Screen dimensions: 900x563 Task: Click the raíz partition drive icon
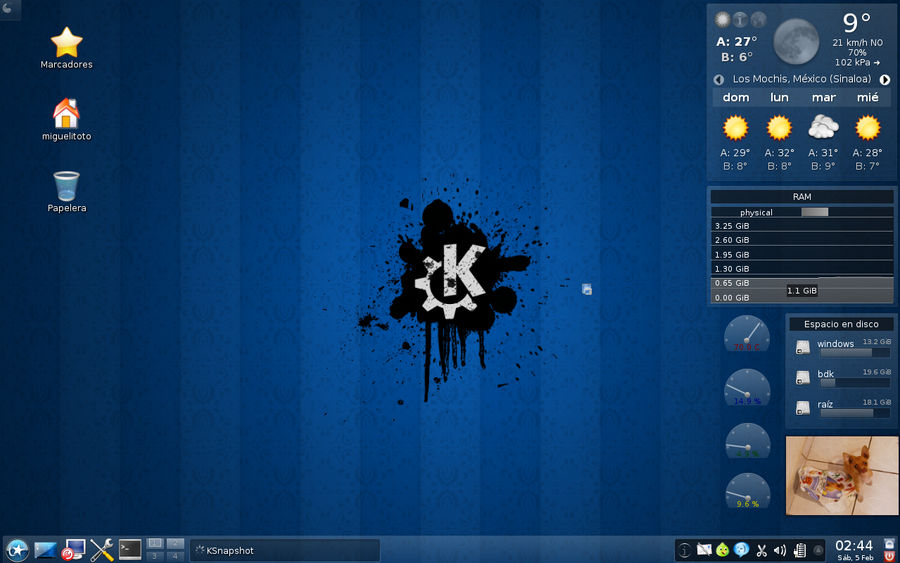point(802,408)
